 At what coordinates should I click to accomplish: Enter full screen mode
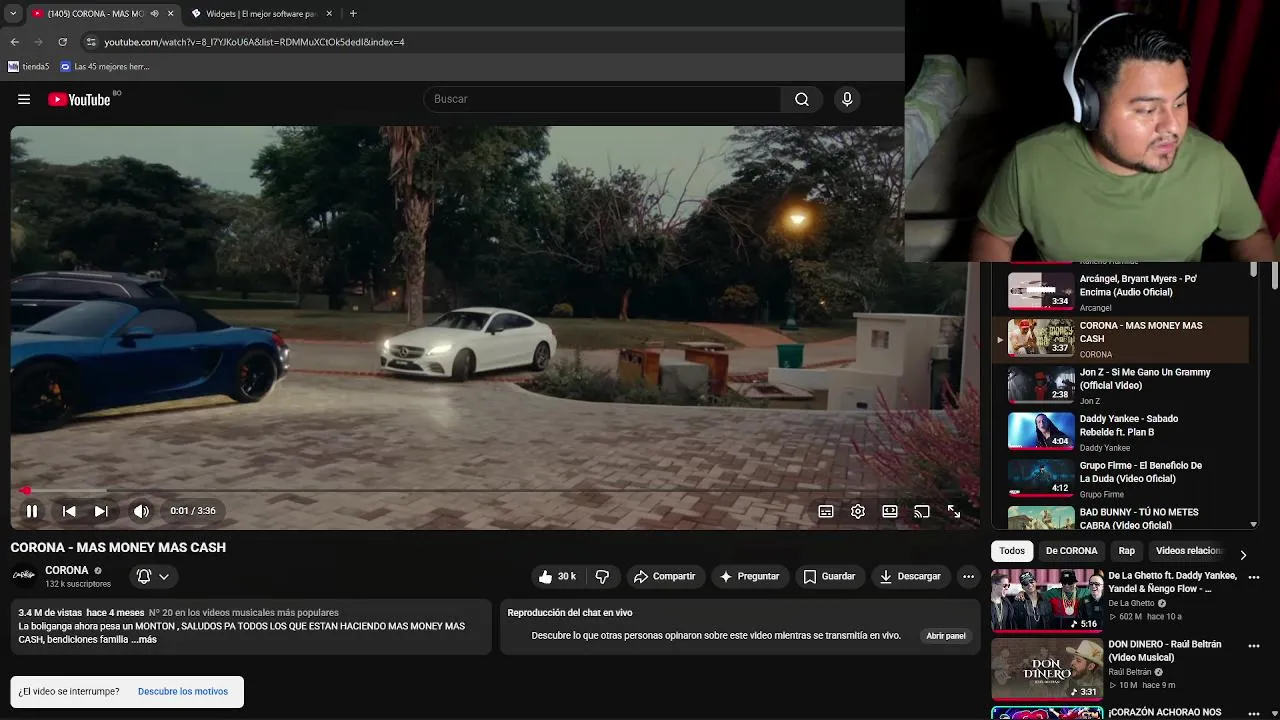[954, 511]
